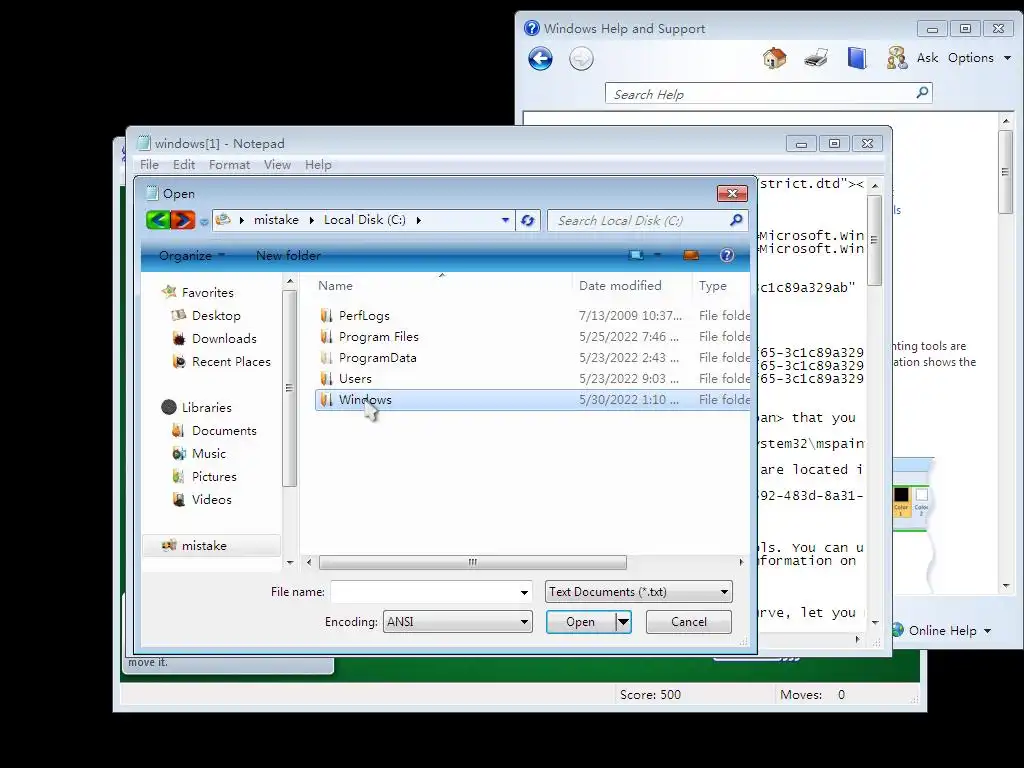1024x768 pixels.
Task: Select the Users folder icon
Action: click(x=327, y=379)
